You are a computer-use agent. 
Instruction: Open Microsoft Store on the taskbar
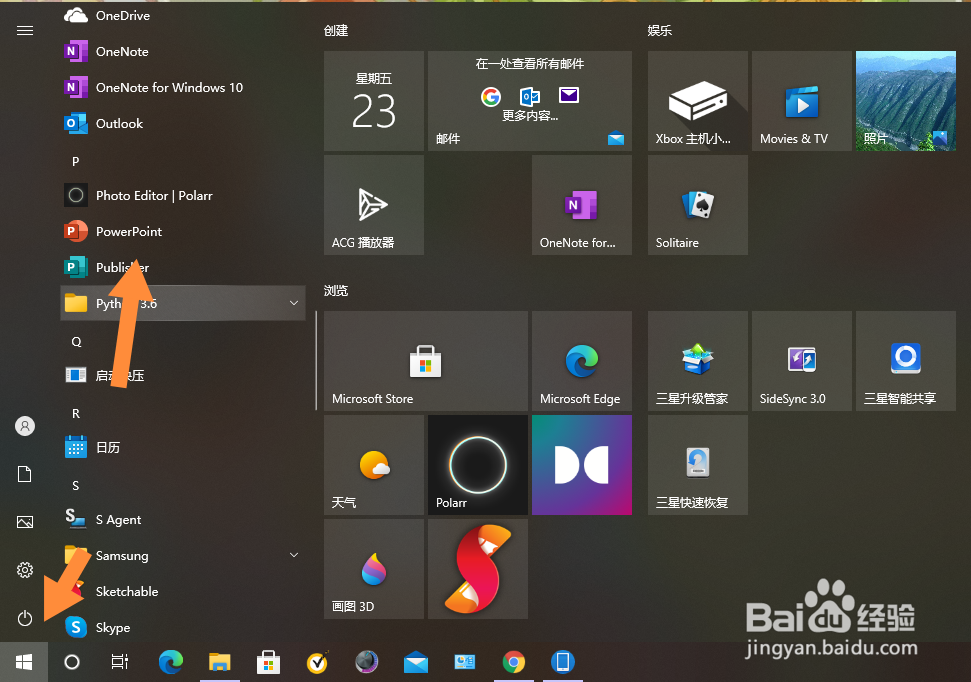[269, 662]
